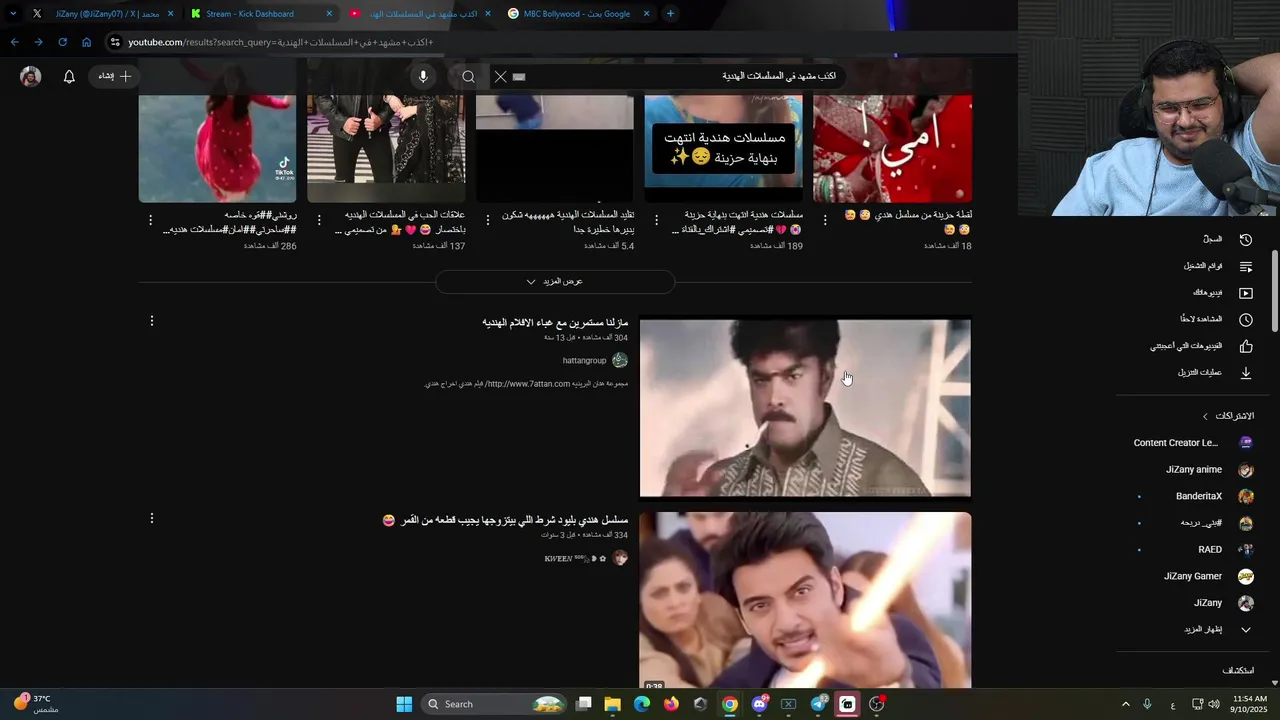Viewport: 1280px width, 720px height.
Task: Switch to the MBC Bollywood Google tab
Action: 580,14
